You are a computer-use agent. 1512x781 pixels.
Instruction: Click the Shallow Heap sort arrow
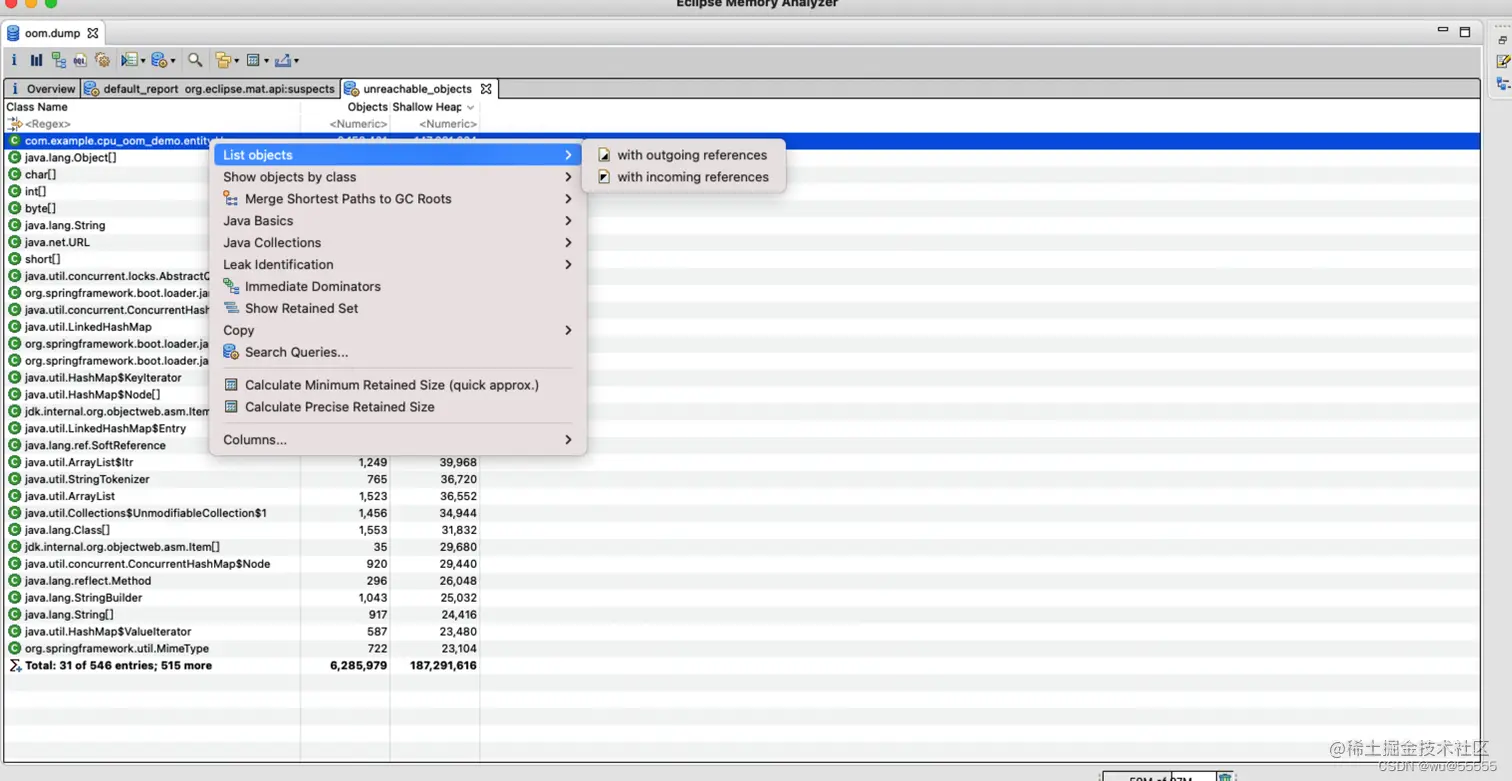tap(470, 107)
